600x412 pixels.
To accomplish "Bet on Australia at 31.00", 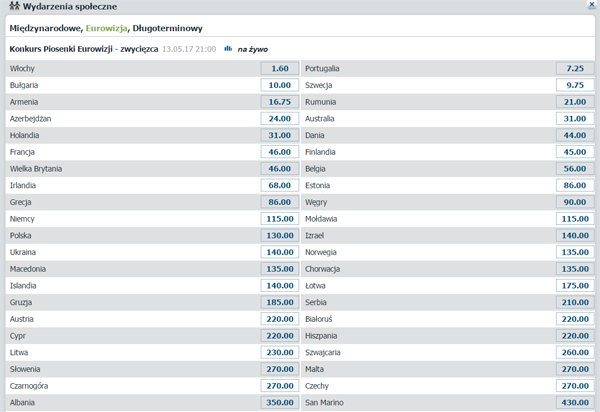I will pos(575,119).
